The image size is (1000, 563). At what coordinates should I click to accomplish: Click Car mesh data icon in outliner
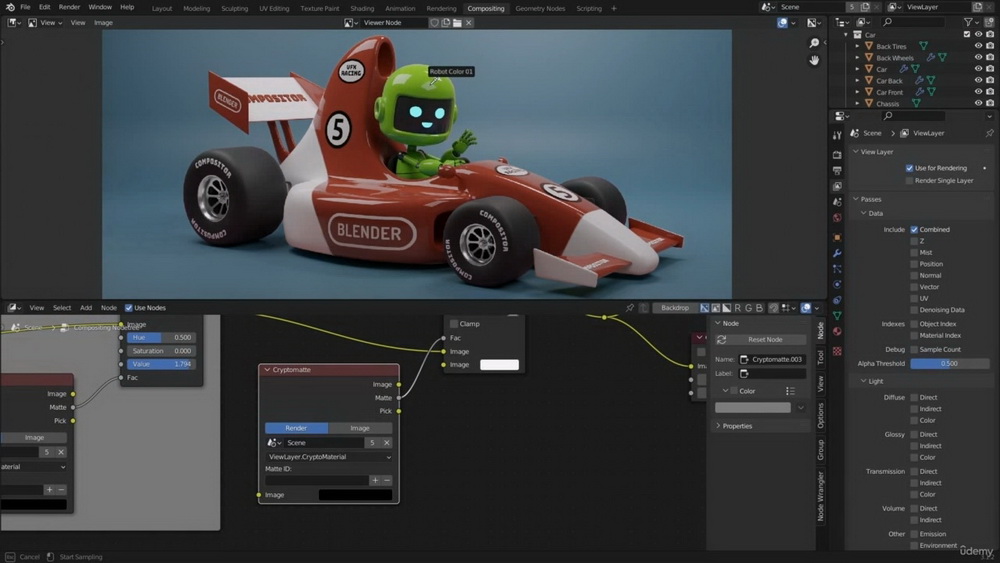click(x=916, y=69)
